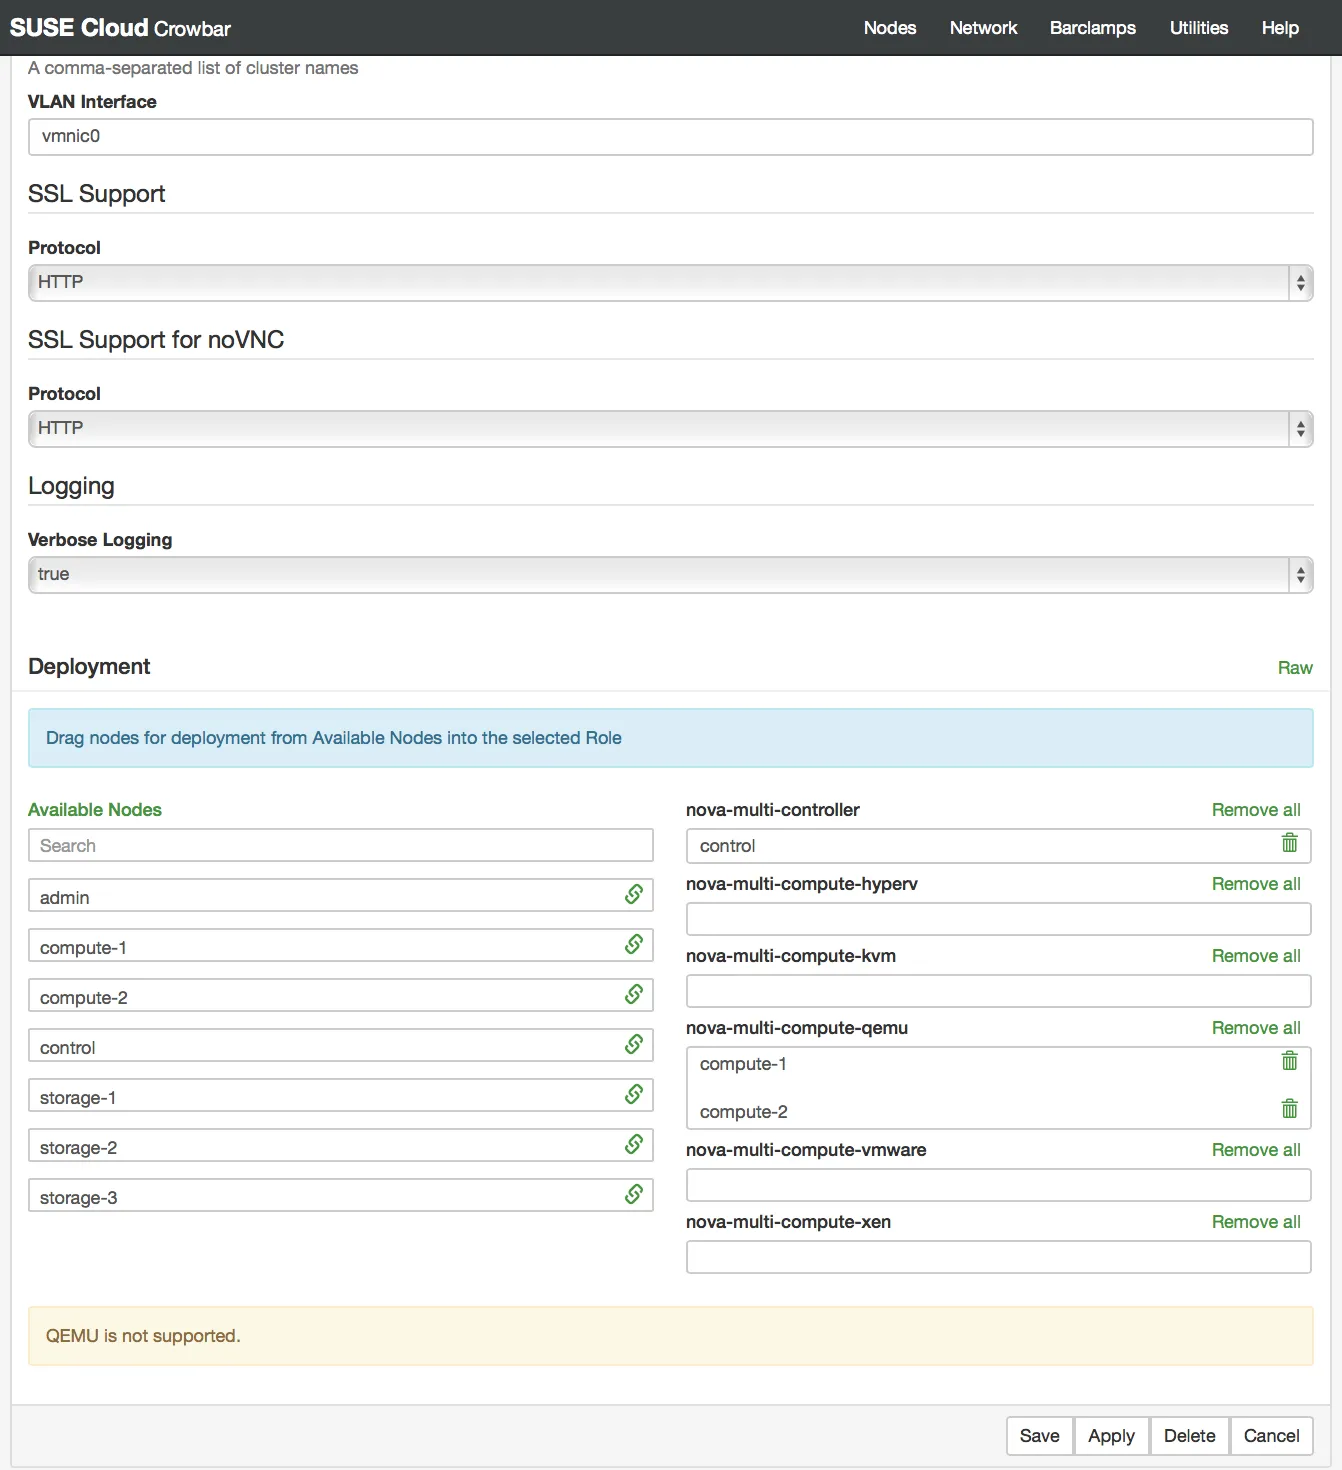
Task: Open the noVNC Protocol dropdown
Action: coord(670,429)
